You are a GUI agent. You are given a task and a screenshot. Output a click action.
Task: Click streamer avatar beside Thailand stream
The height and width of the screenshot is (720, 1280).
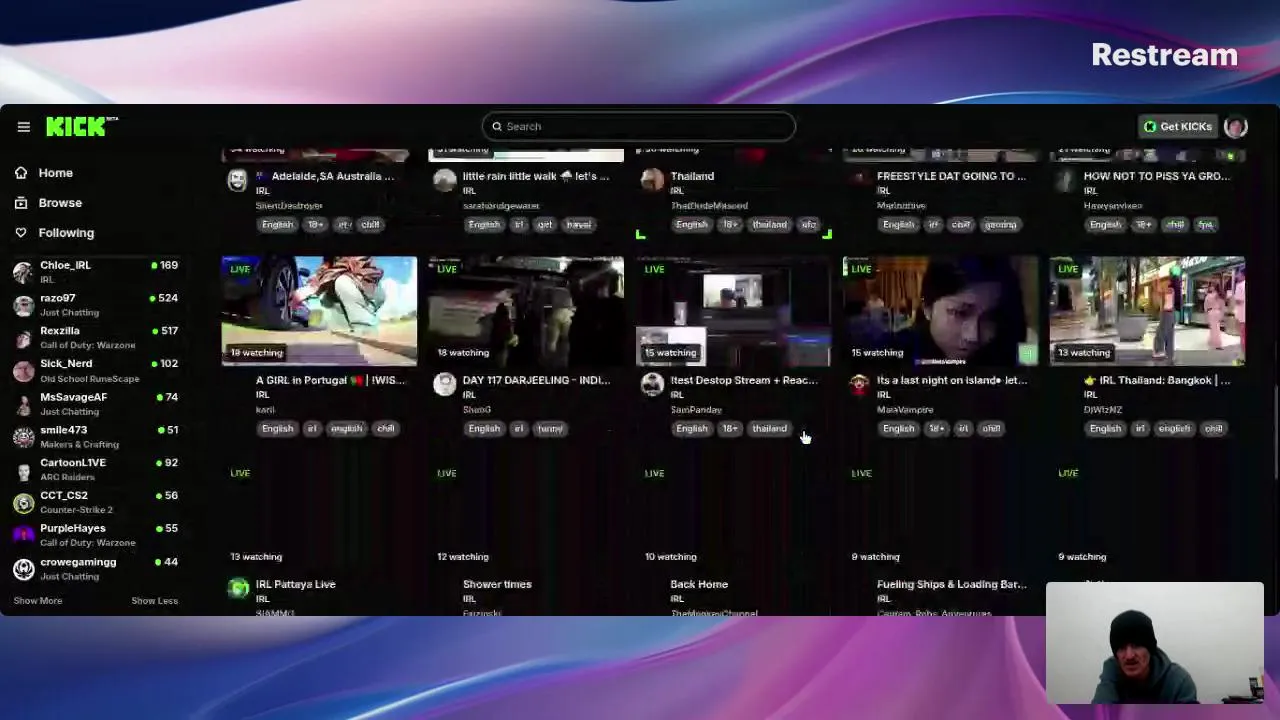[x=651, y=180]
